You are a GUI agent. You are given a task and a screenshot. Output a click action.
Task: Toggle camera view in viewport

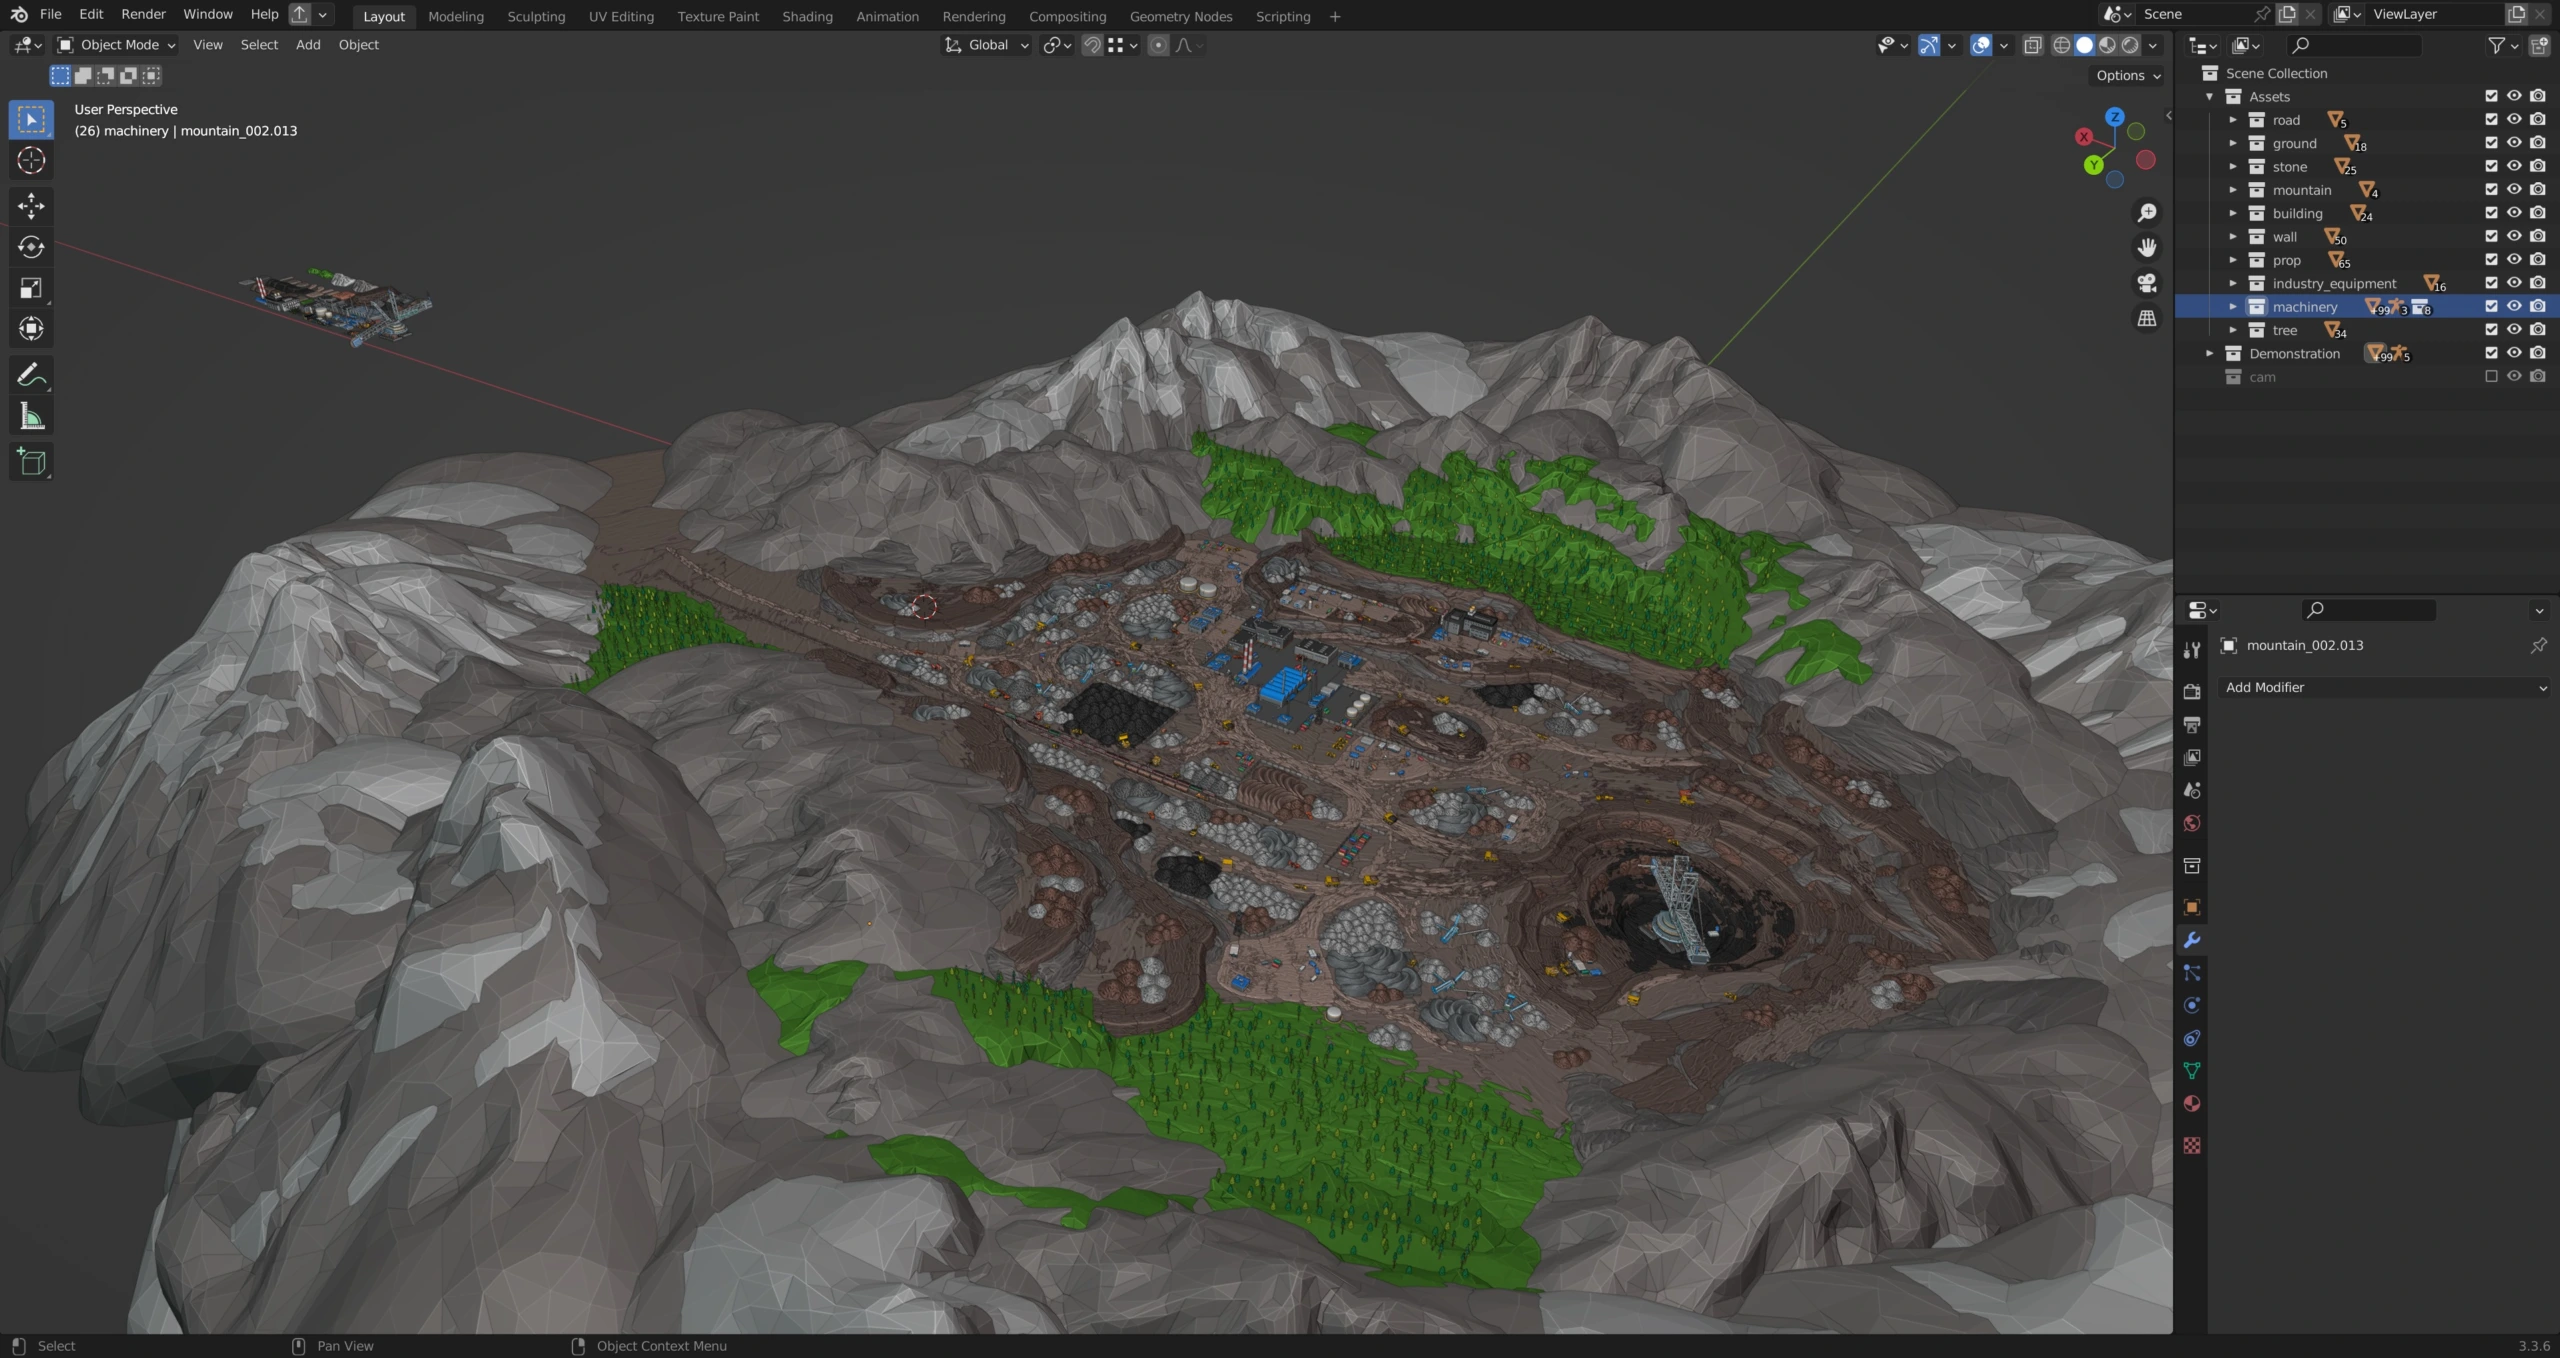2146,283
